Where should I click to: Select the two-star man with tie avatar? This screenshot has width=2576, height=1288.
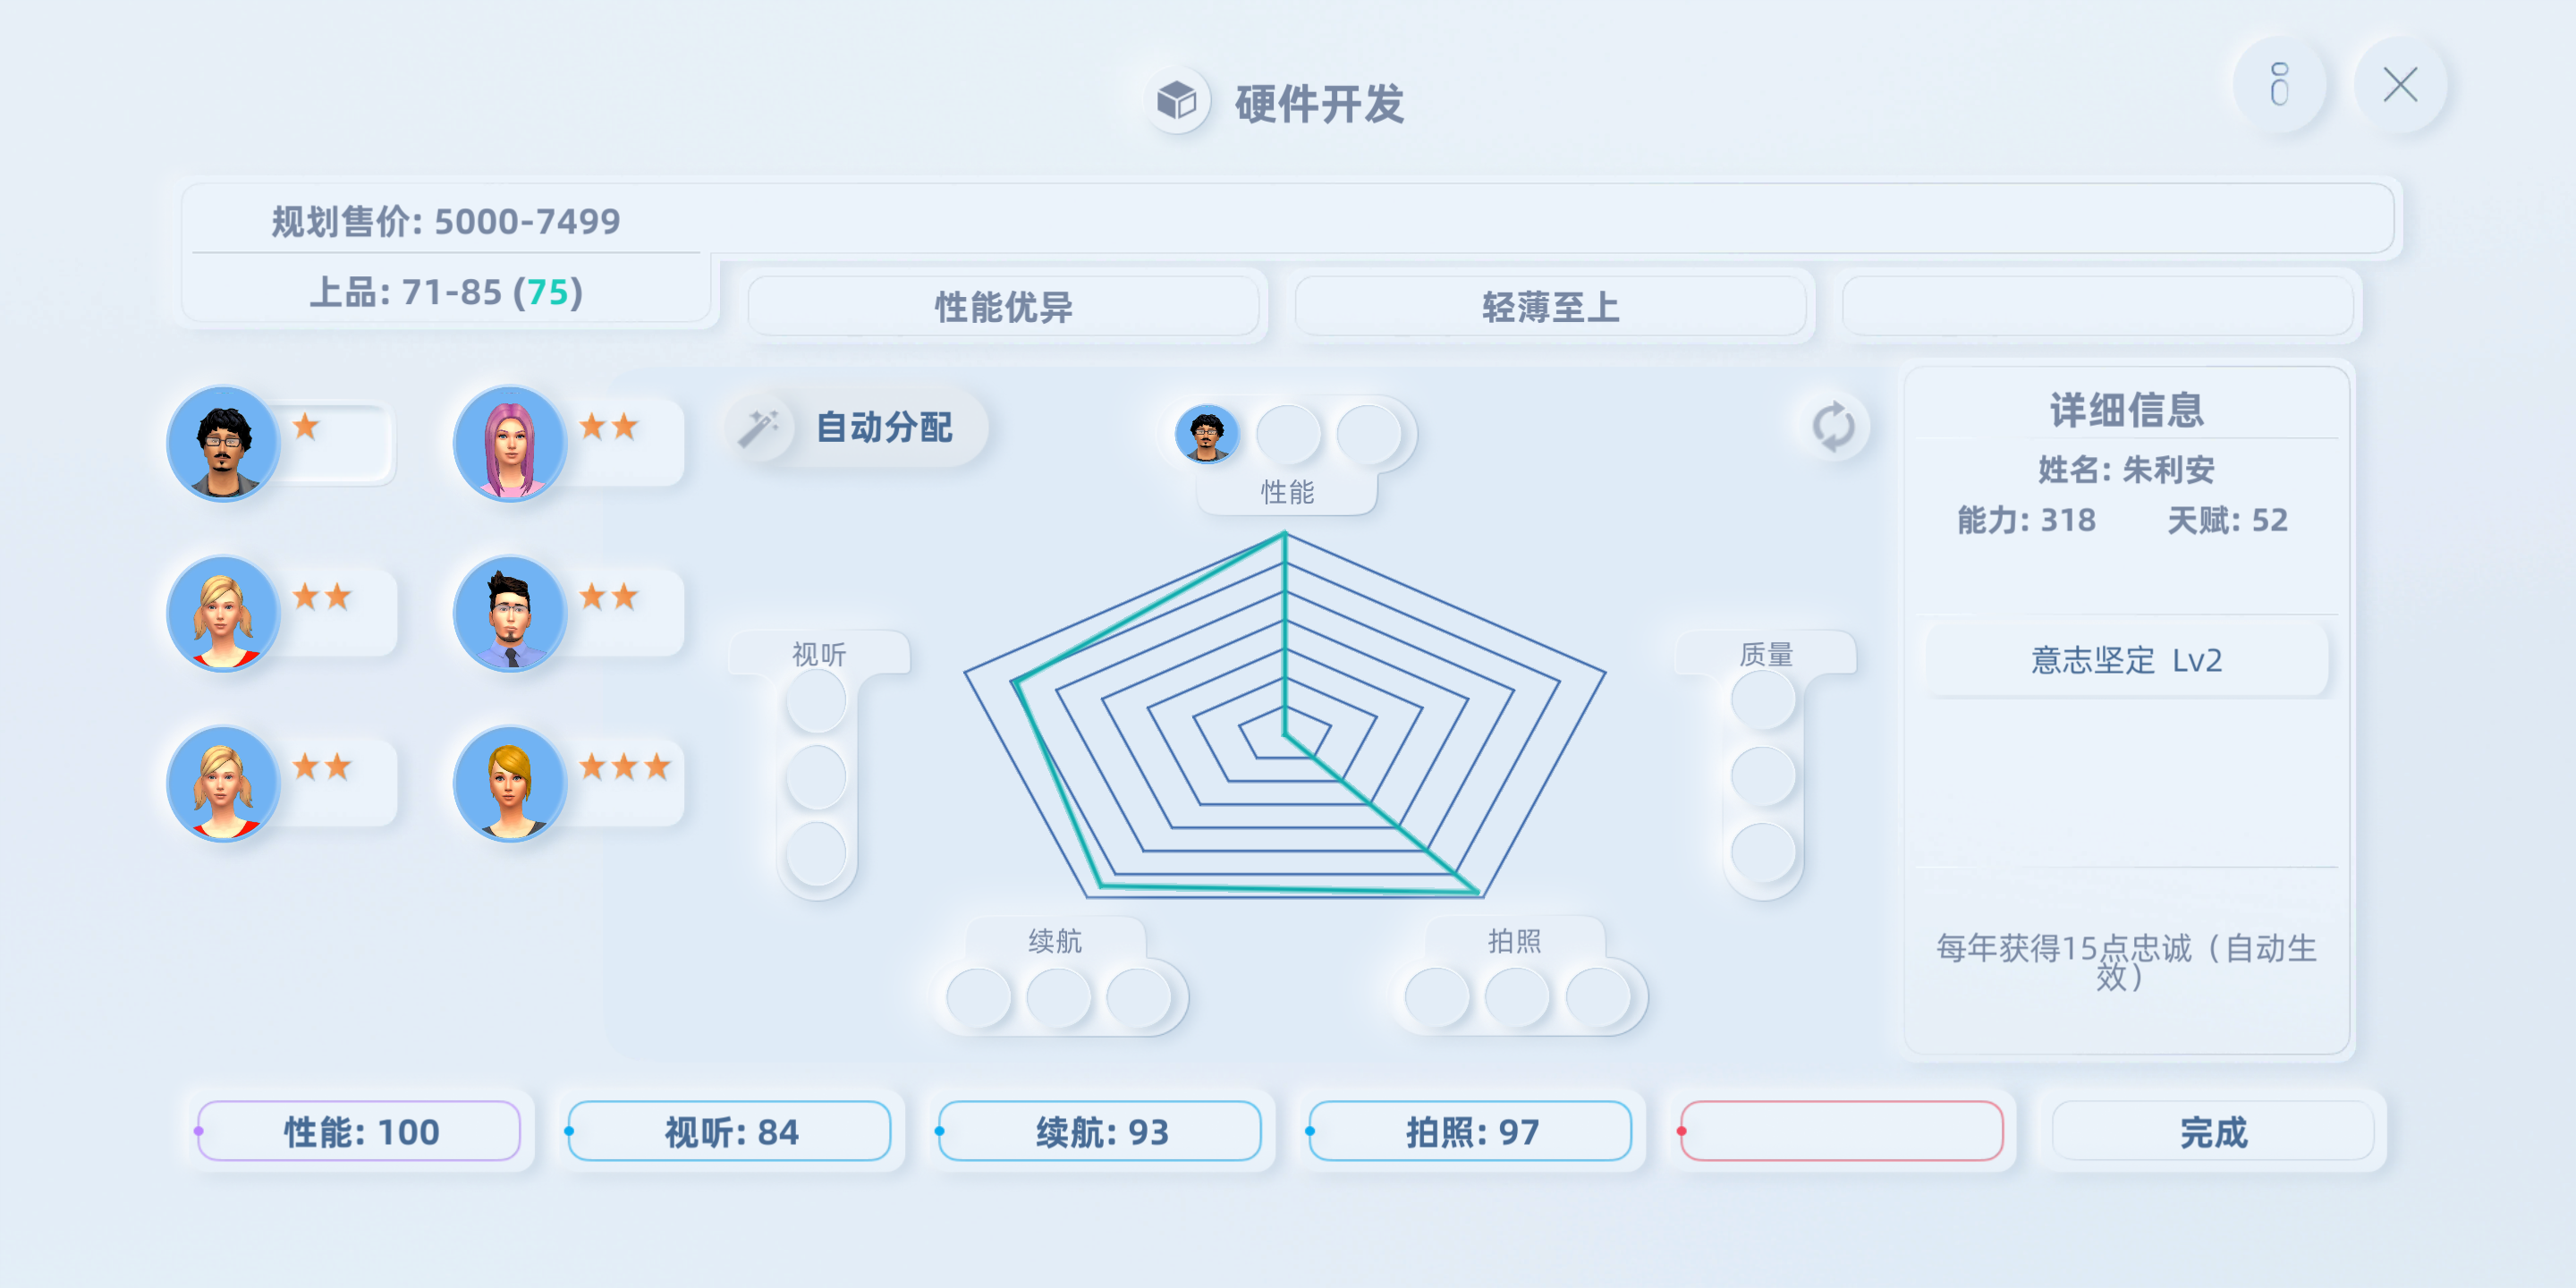click(510, 614)
